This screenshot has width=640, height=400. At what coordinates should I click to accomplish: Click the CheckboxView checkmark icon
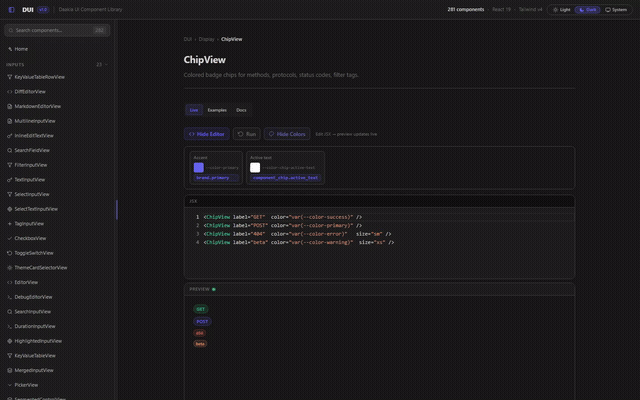pos(9,238)
